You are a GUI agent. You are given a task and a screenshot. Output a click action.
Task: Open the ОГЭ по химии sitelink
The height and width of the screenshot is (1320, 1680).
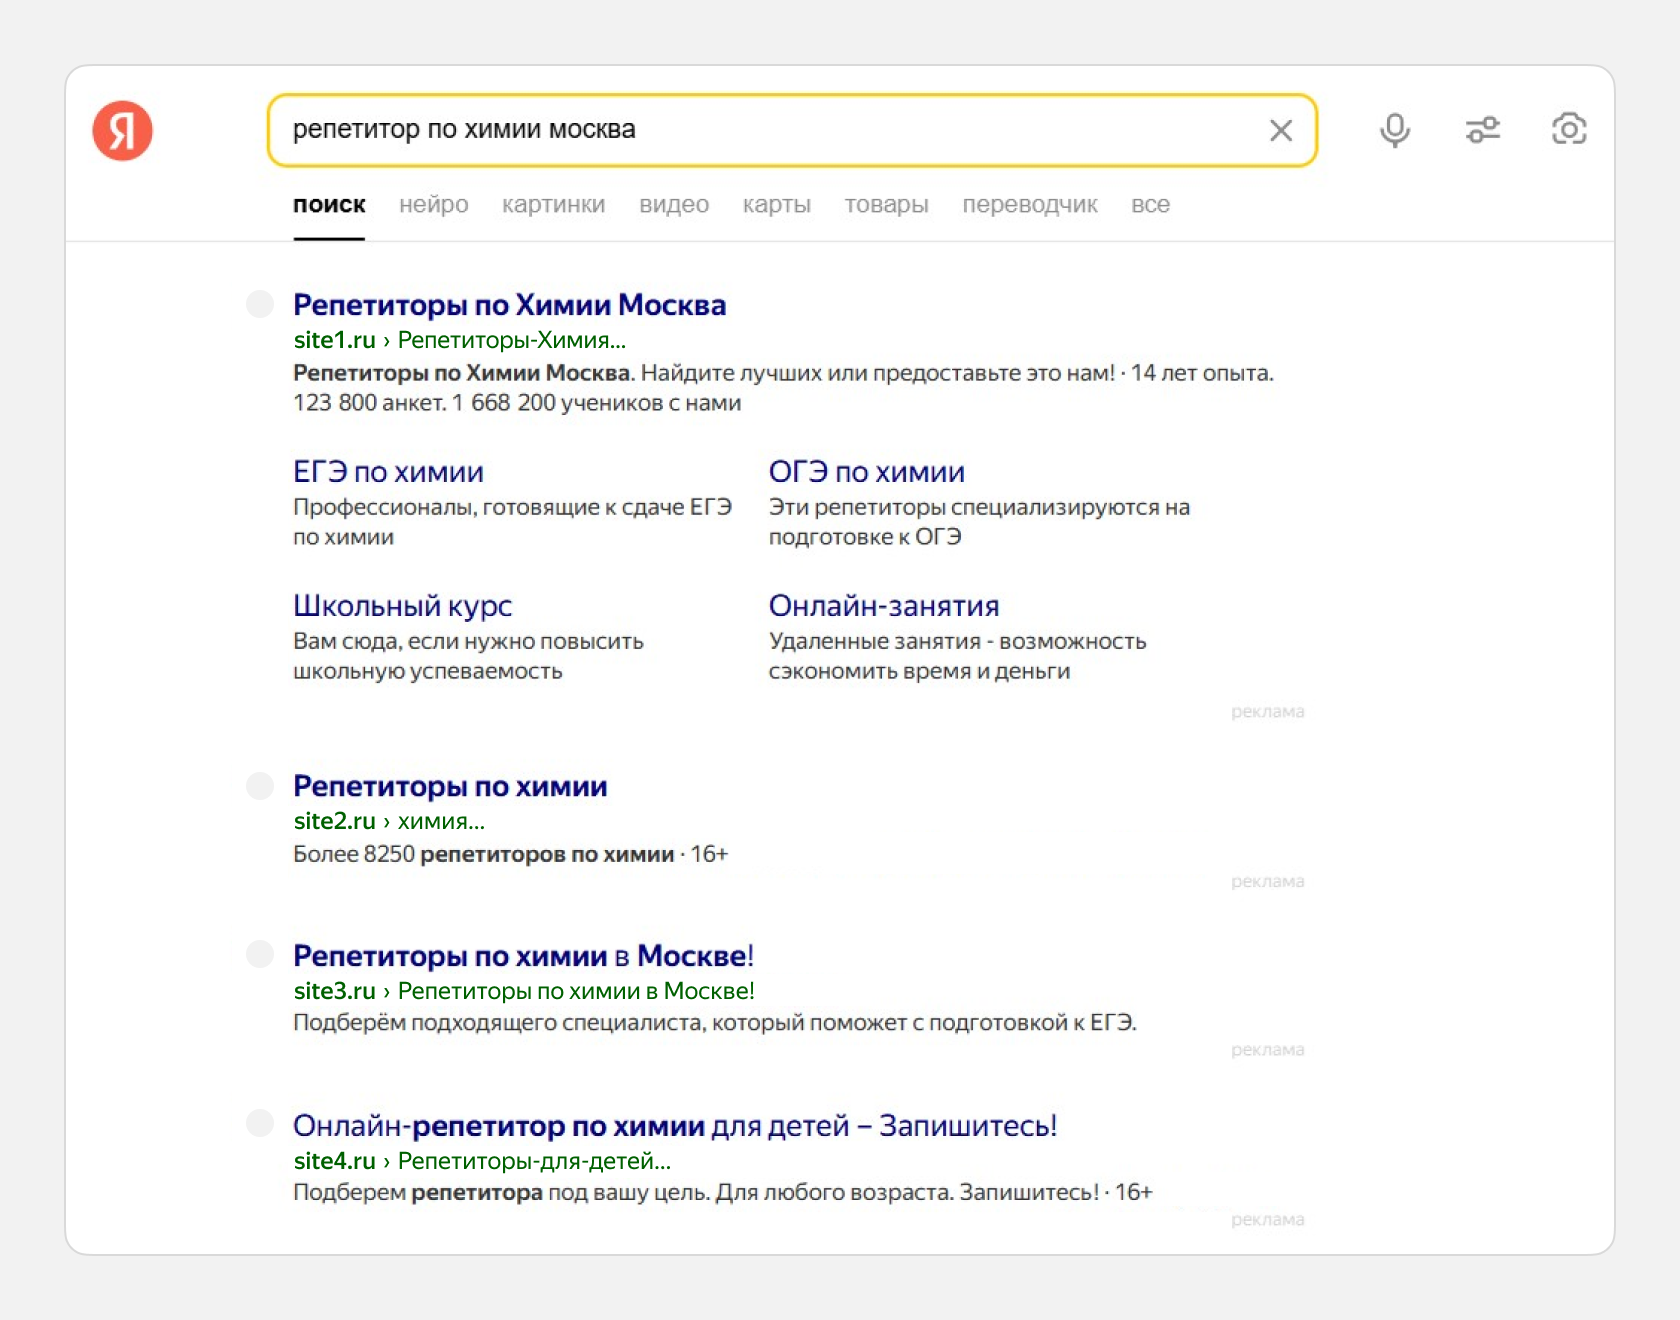pyautogui.click(x=867, y=472)
